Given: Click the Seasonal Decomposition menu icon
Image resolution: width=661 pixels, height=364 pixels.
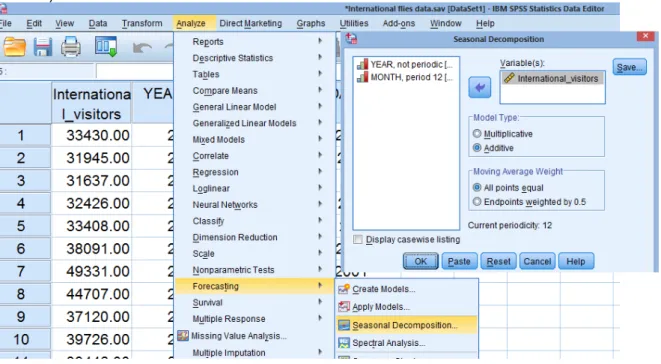Looking at the screenshot, I should (344, 325).
